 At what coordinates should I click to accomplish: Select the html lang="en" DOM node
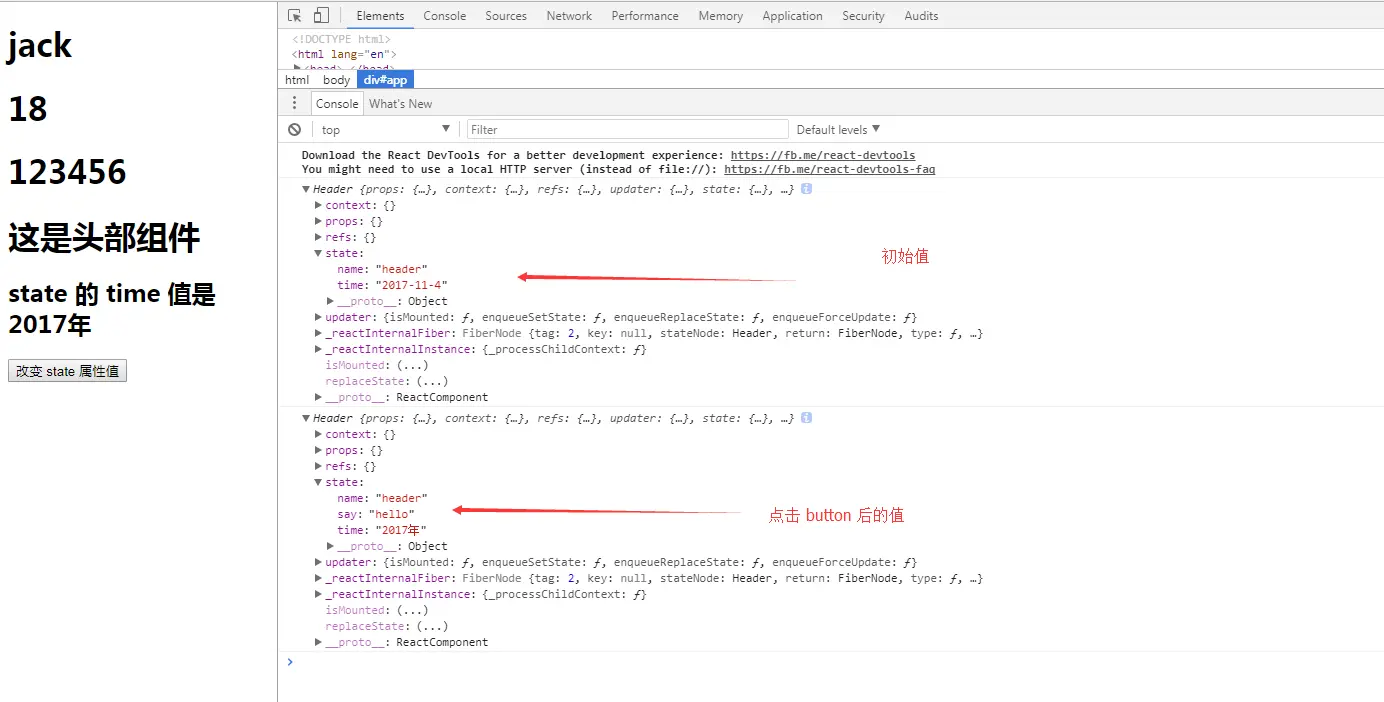tap(344, 54)
